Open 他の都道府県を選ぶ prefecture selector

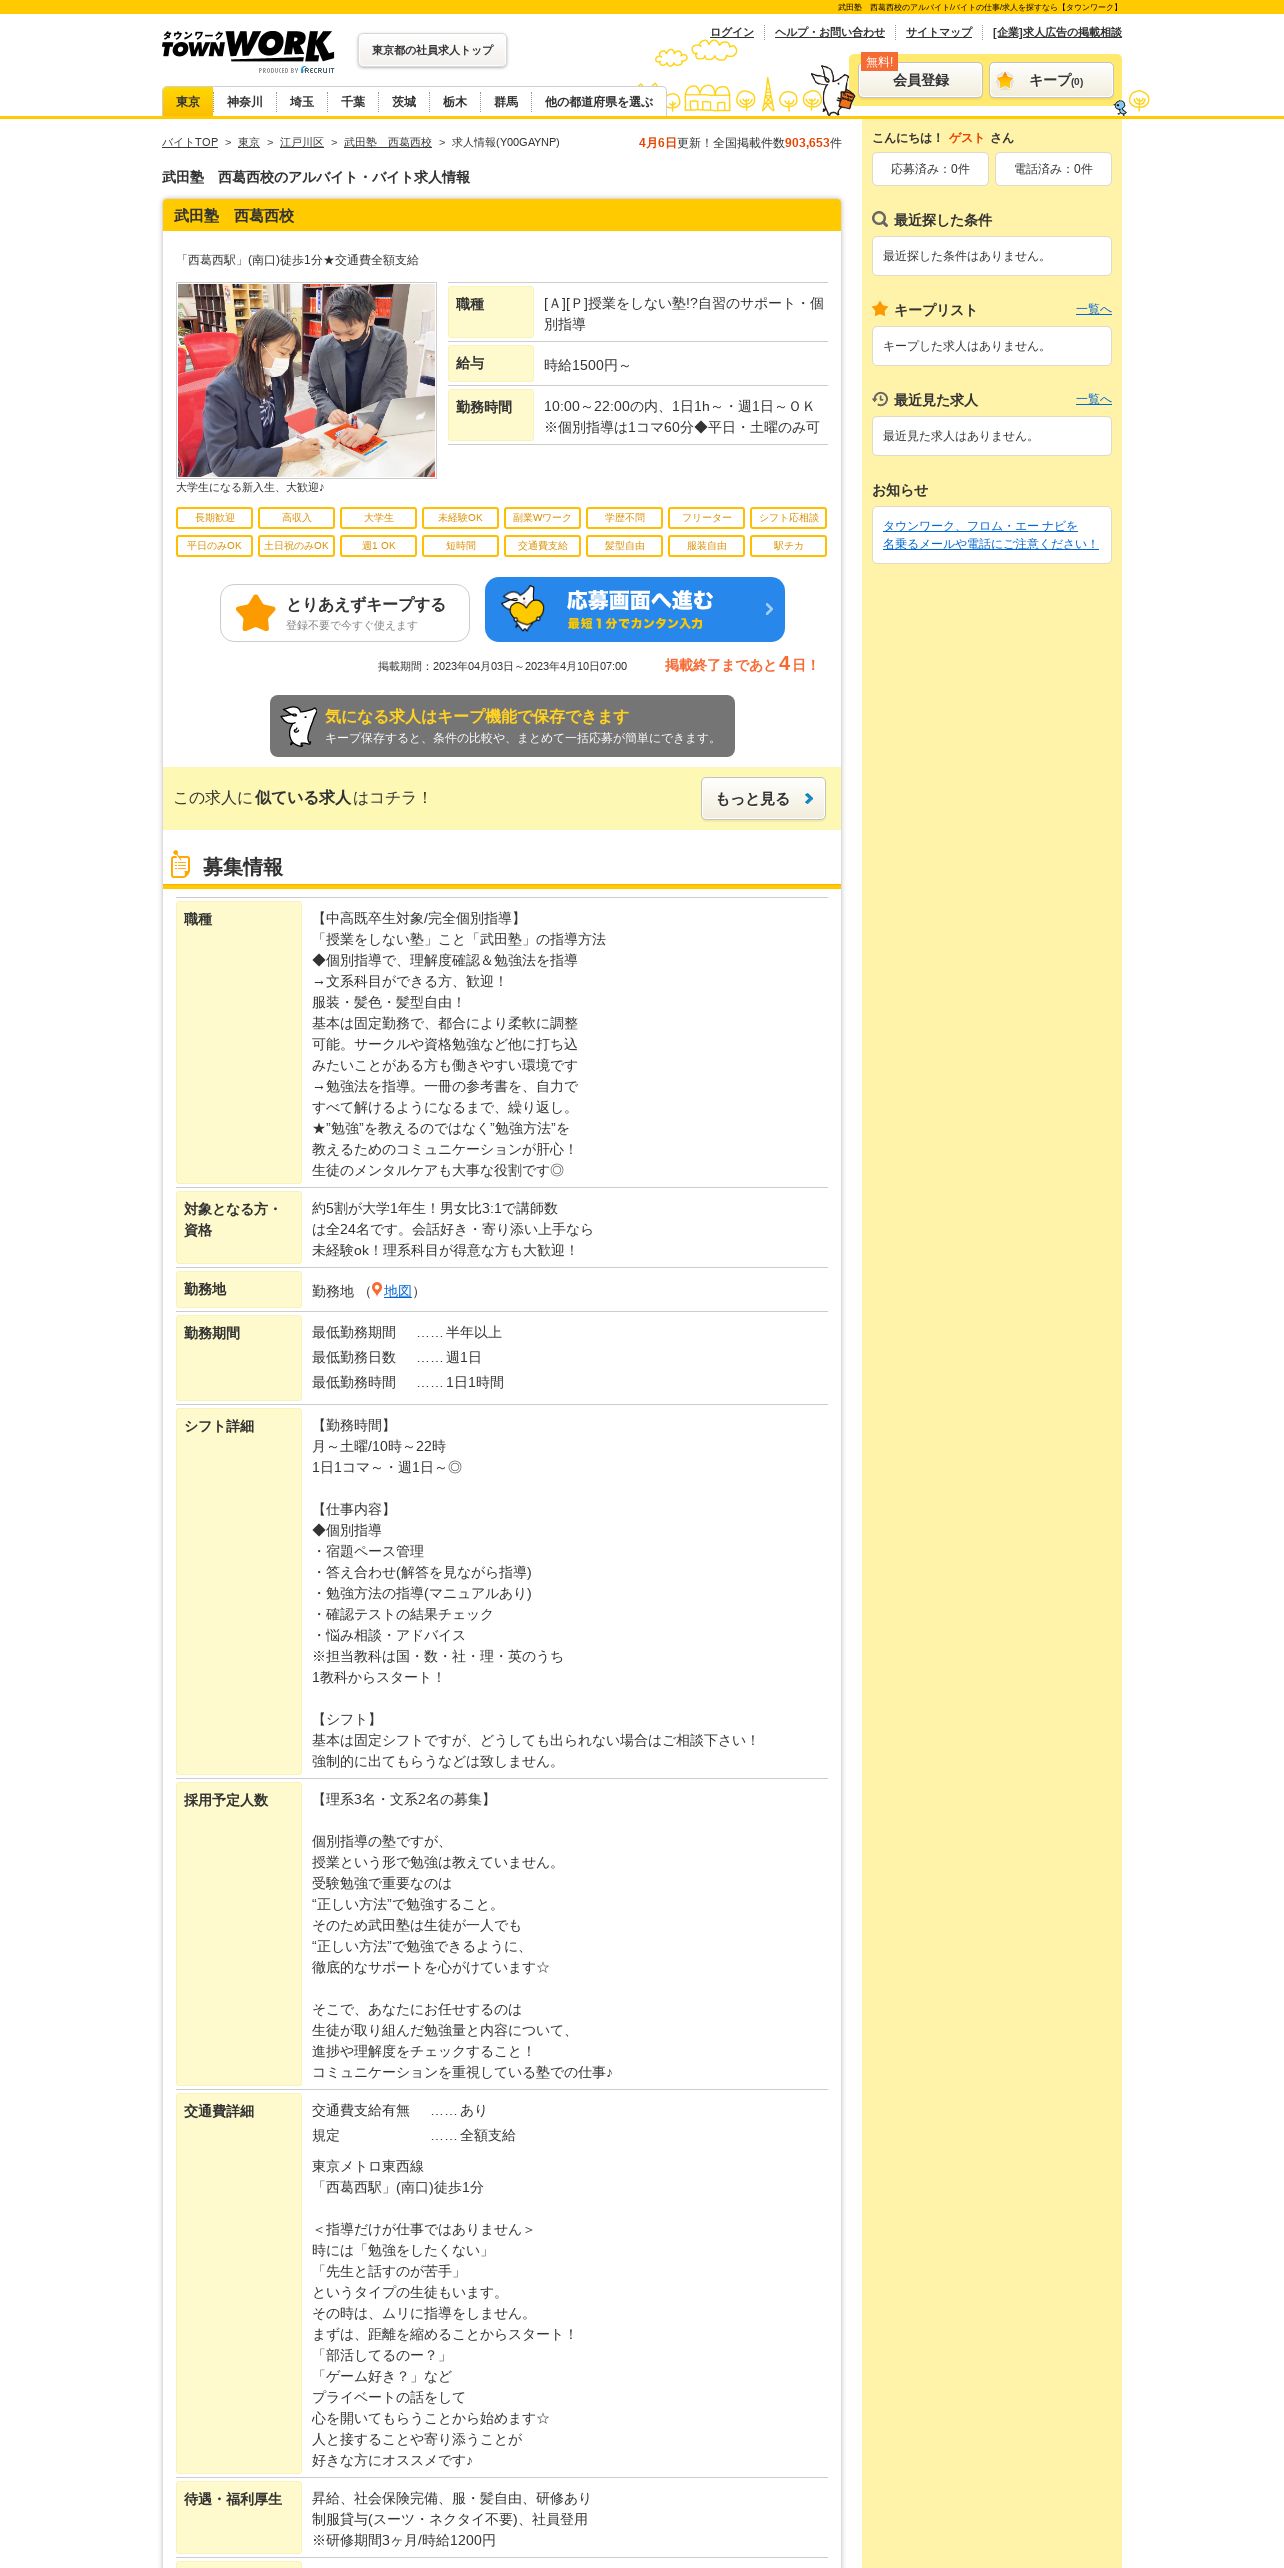[599, 102]
